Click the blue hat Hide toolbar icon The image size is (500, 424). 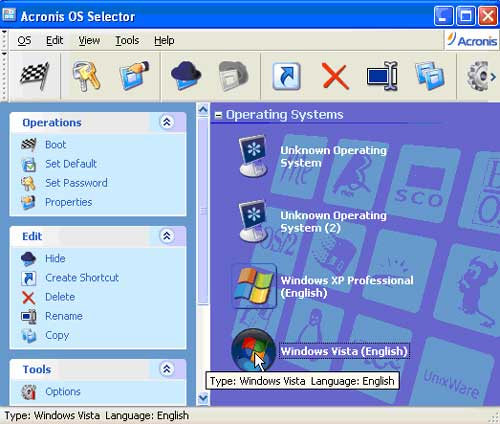[x=186, y=76]
